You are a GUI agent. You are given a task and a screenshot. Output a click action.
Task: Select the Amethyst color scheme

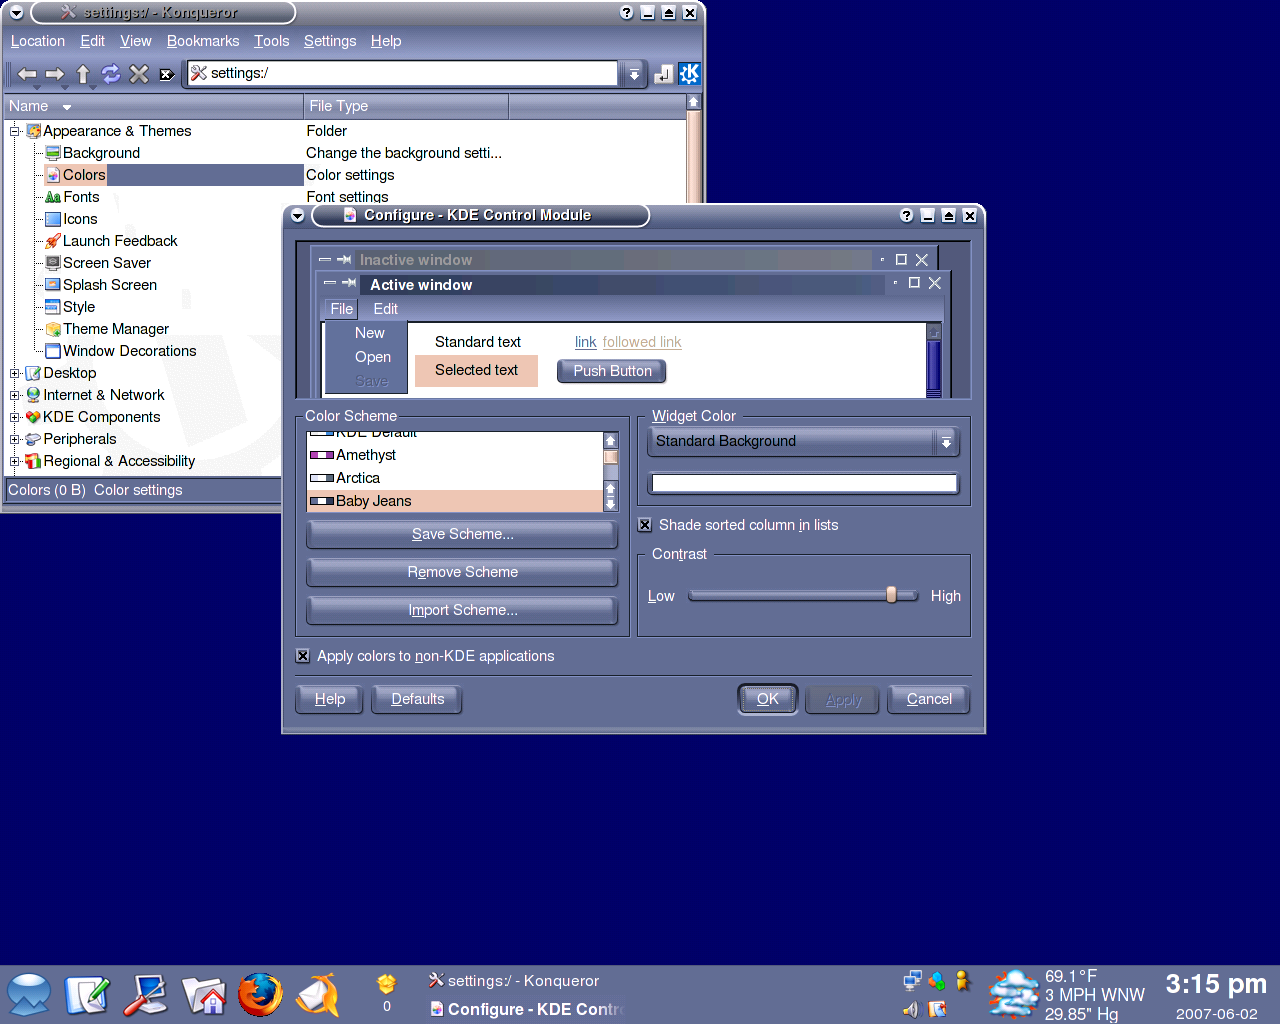point(456,455)
